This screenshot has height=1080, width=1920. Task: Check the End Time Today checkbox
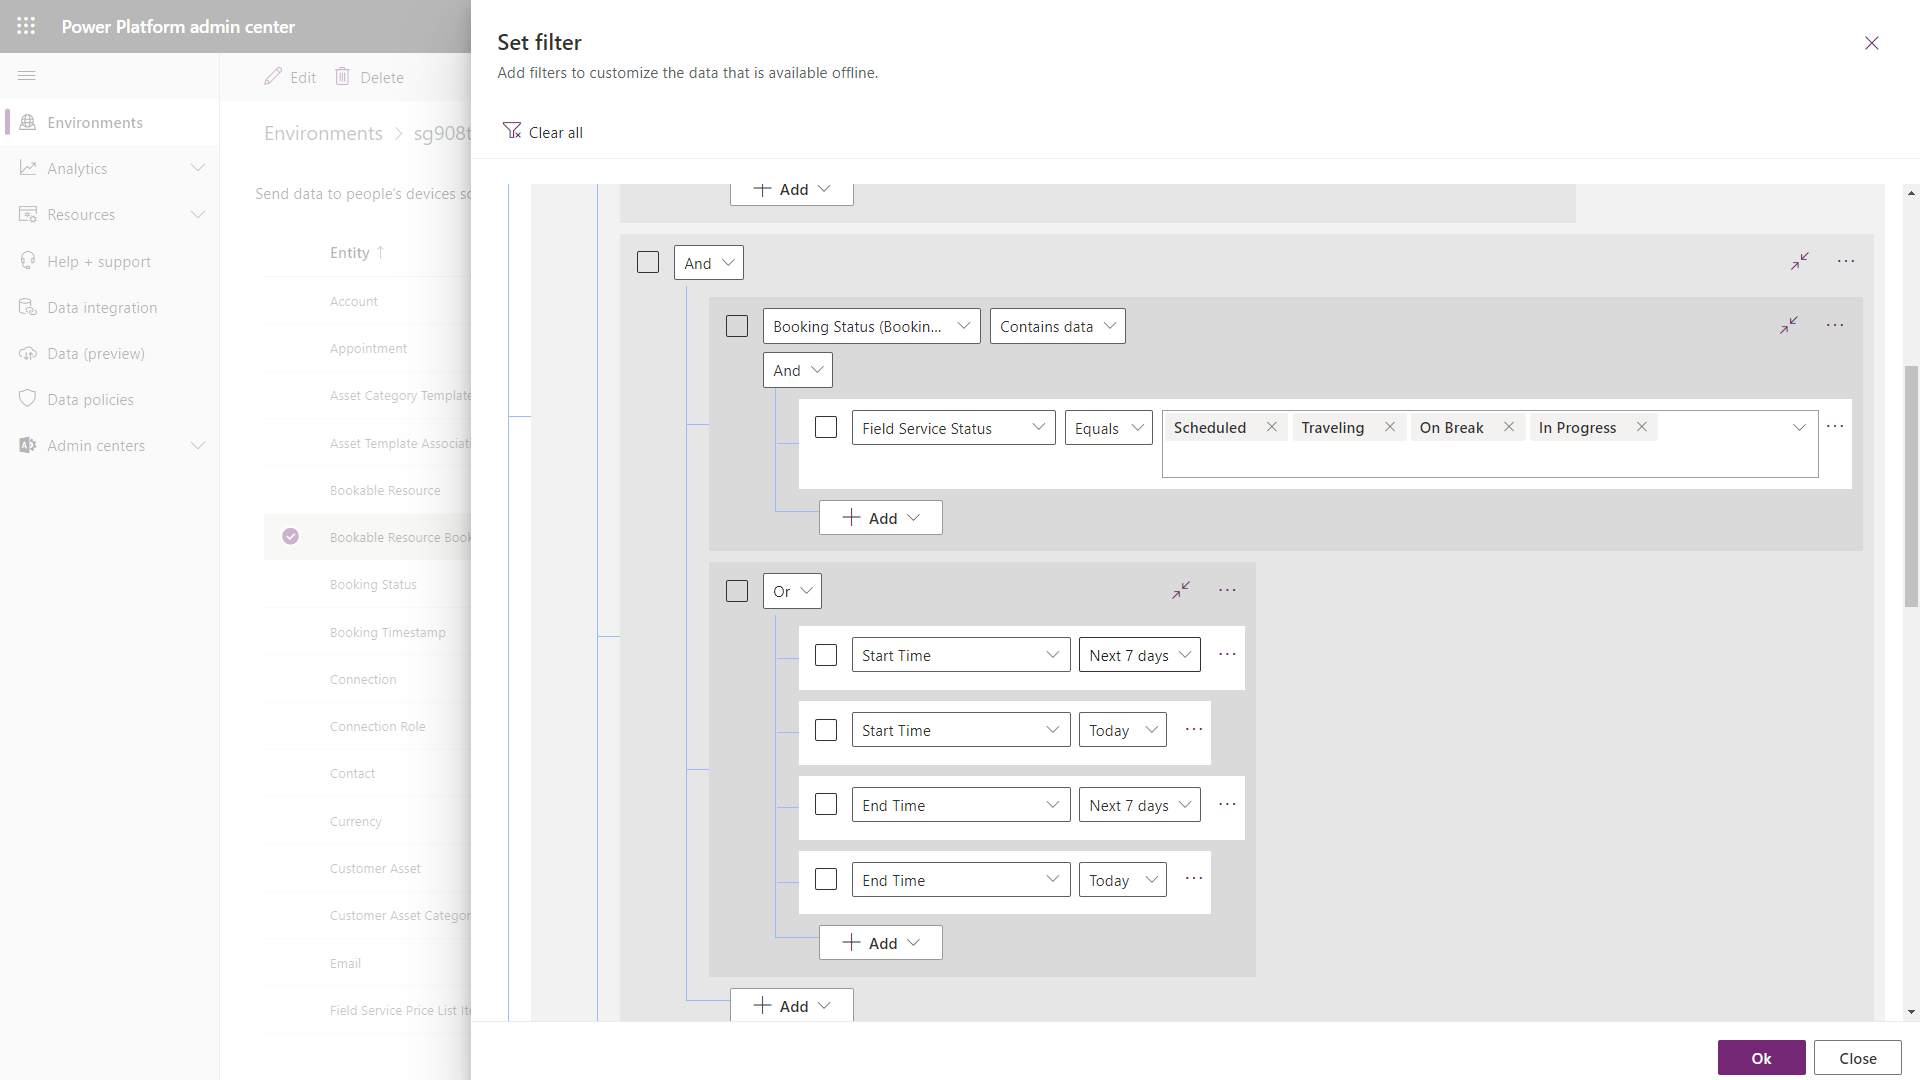pyautogui.click(x=826, y=879)
